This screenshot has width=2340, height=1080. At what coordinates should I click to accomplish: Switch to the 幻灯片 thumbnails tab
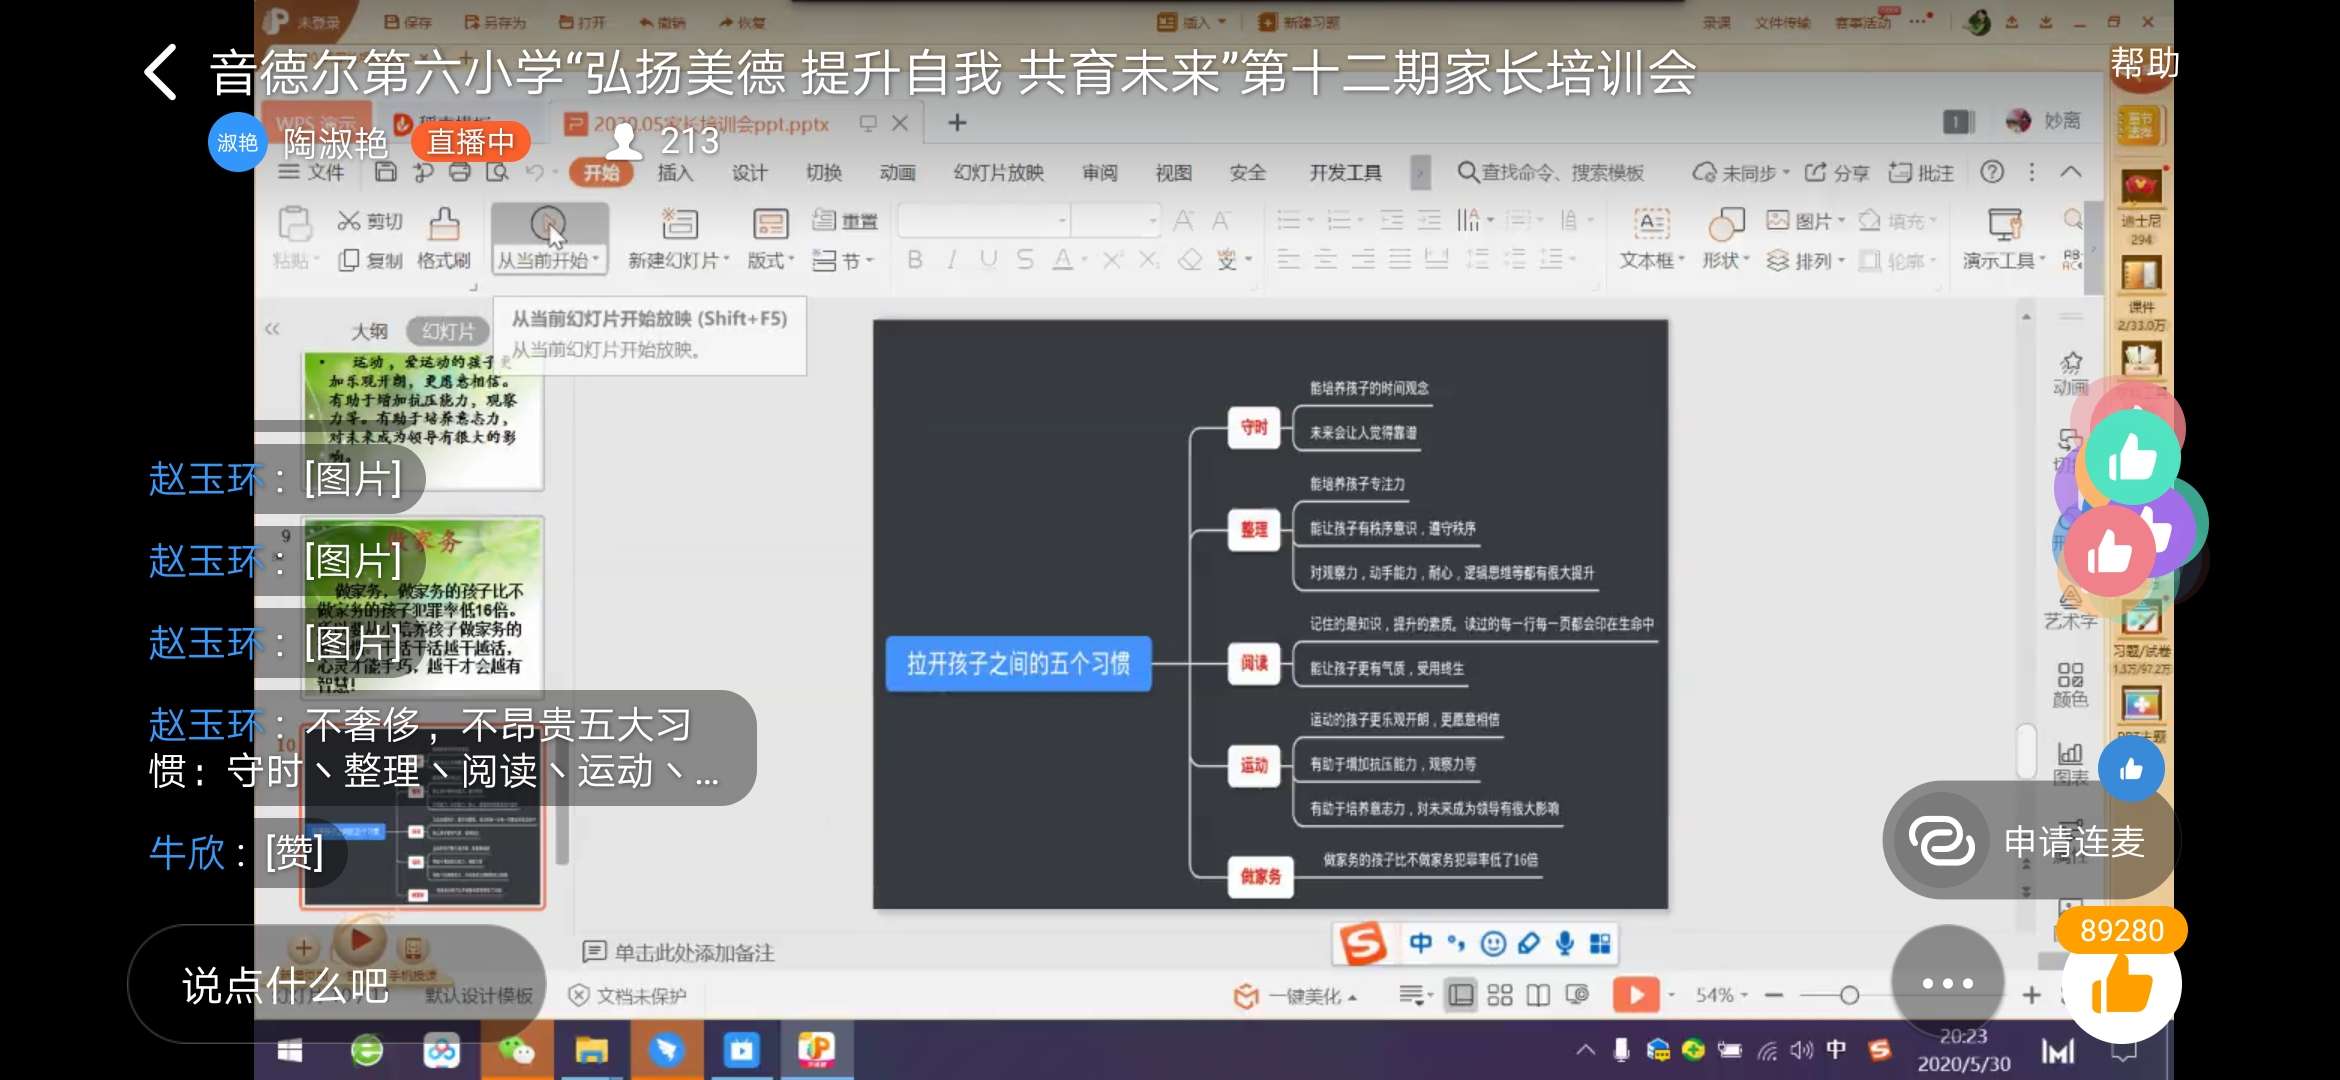pos(448,331)
